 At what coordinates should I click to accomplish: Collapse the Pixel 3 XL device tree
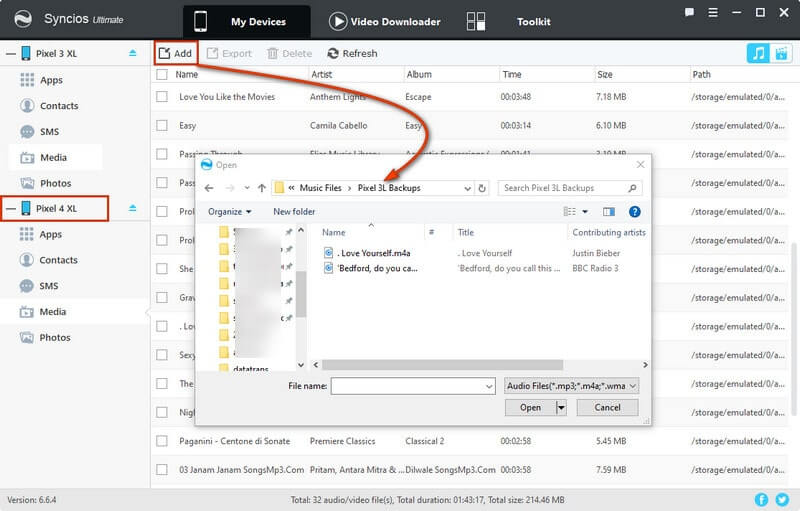[10, 54]
